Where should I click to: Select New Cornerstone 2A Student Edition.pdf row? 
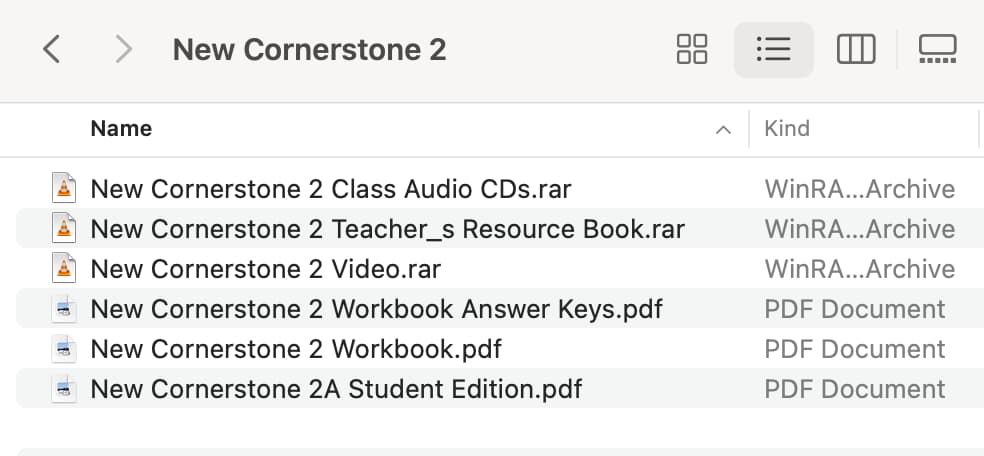[x=500, y=389]
